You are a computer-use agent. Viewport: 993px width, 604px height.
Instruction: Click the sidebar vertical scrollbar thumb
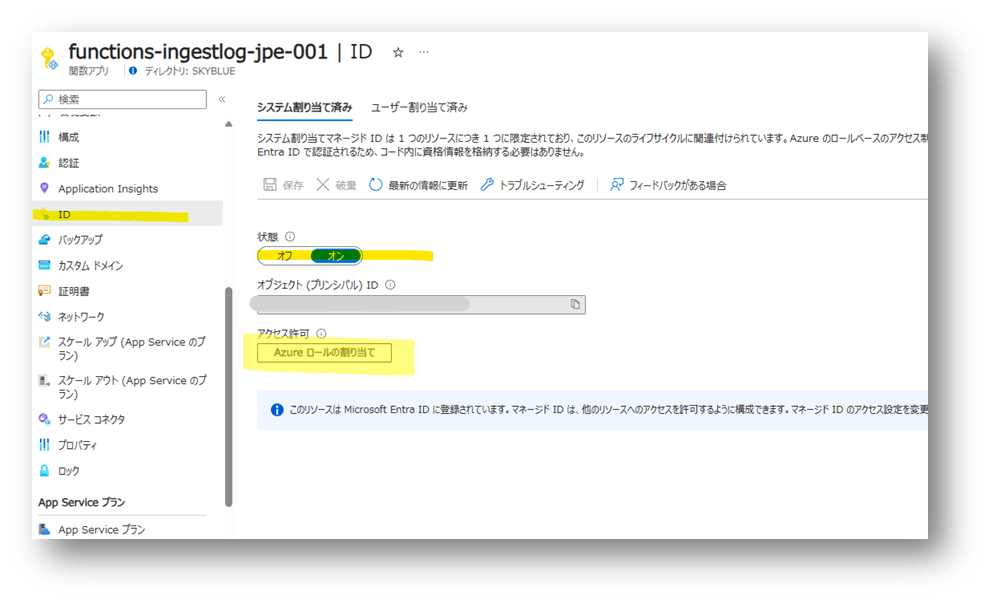229,397
